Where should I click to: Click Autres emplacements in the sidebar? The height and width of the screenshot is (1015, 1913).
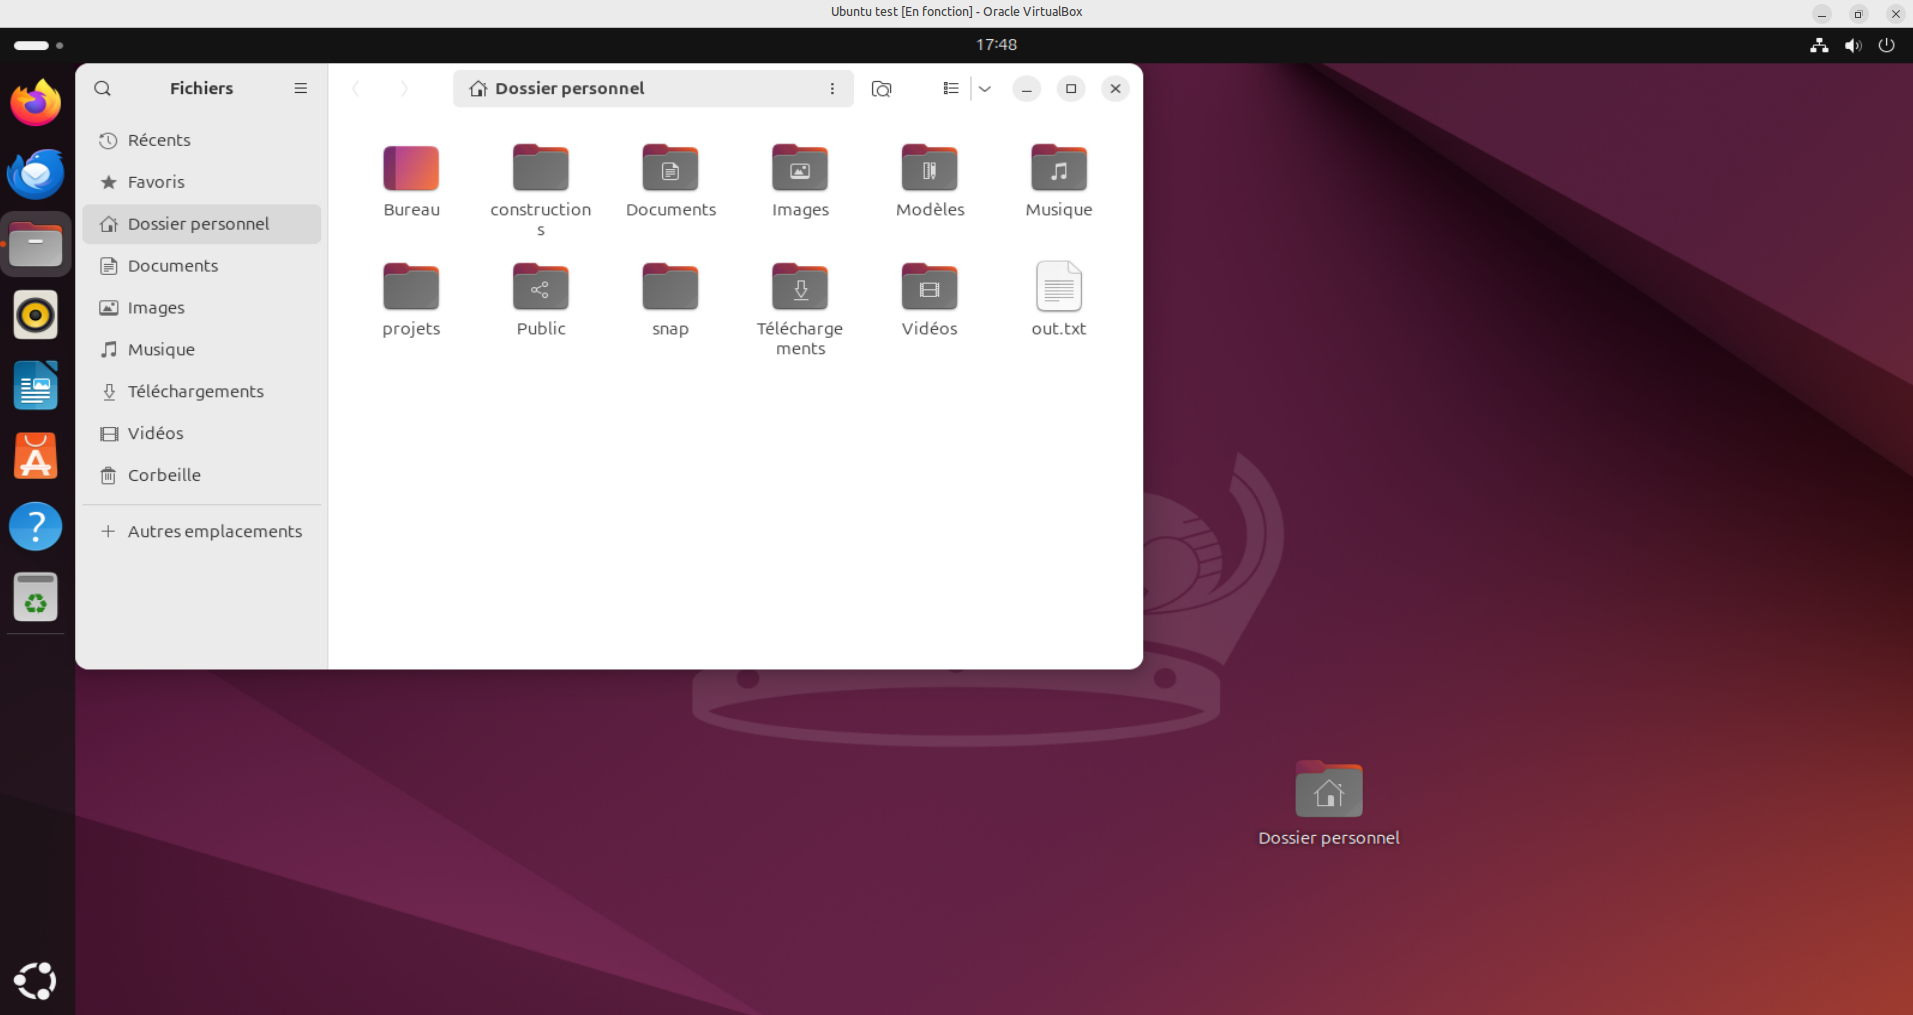[x=214, y=531]
